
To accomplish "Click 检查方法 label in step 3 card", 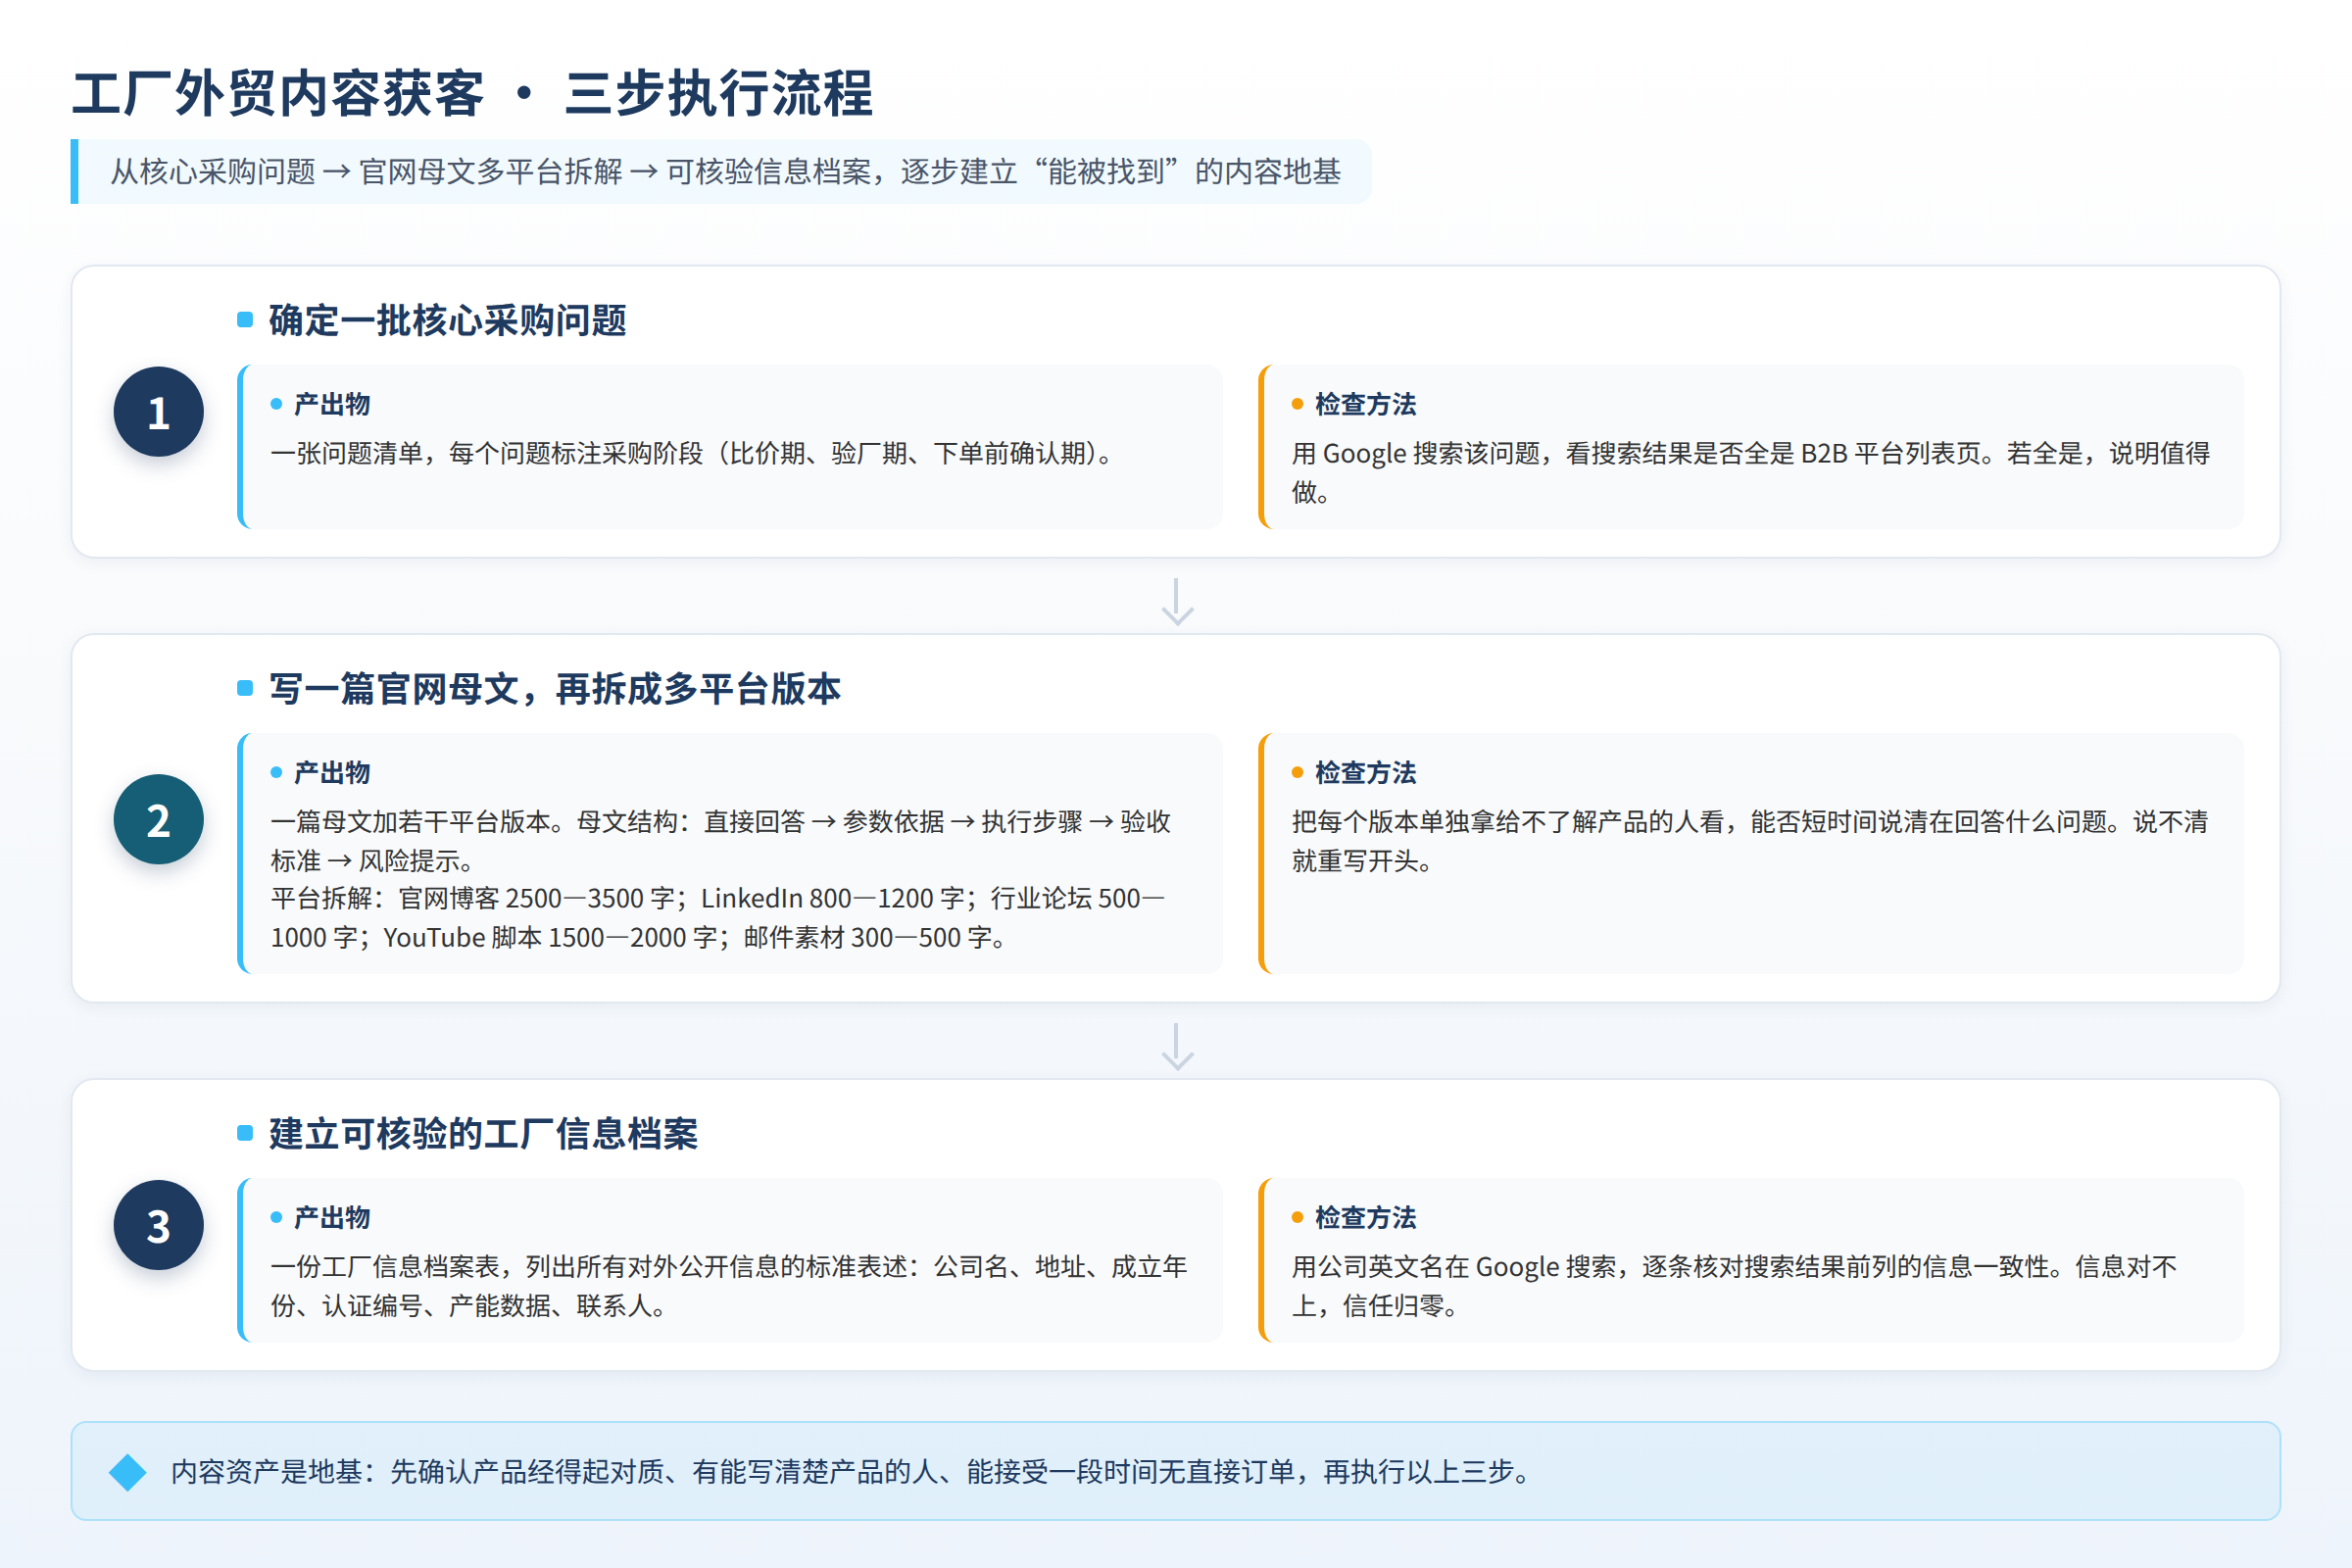I will click(x=1365, y=1217).
